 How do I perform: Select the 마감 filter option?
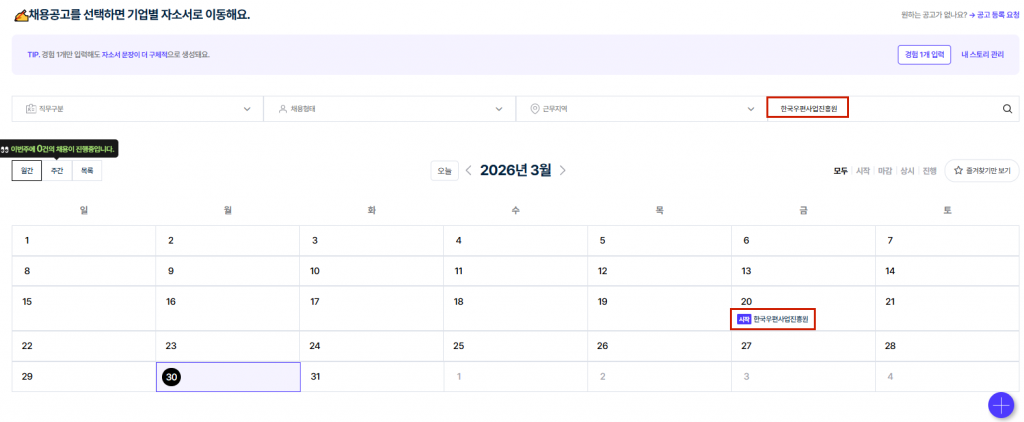click(884, 171)
